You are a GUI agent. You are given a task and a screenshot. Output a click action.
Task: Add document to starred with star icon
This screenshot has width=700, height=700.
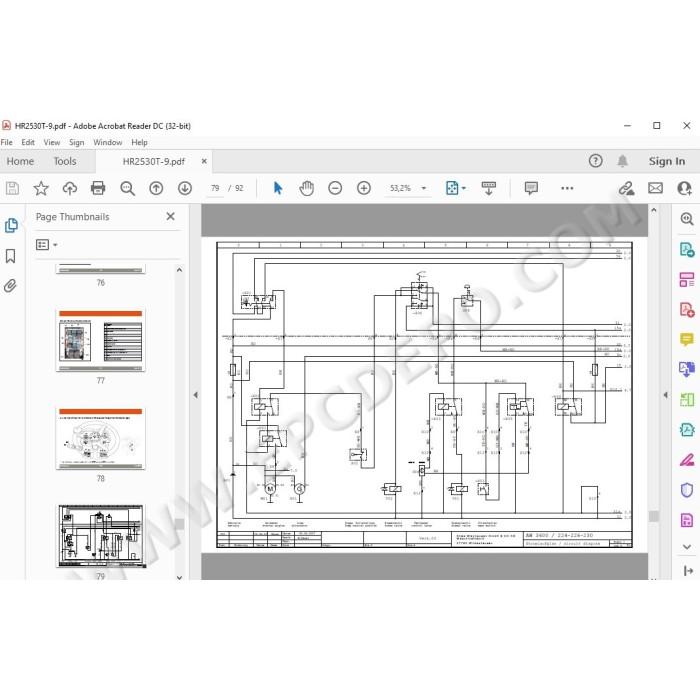(x=41, y=188)
